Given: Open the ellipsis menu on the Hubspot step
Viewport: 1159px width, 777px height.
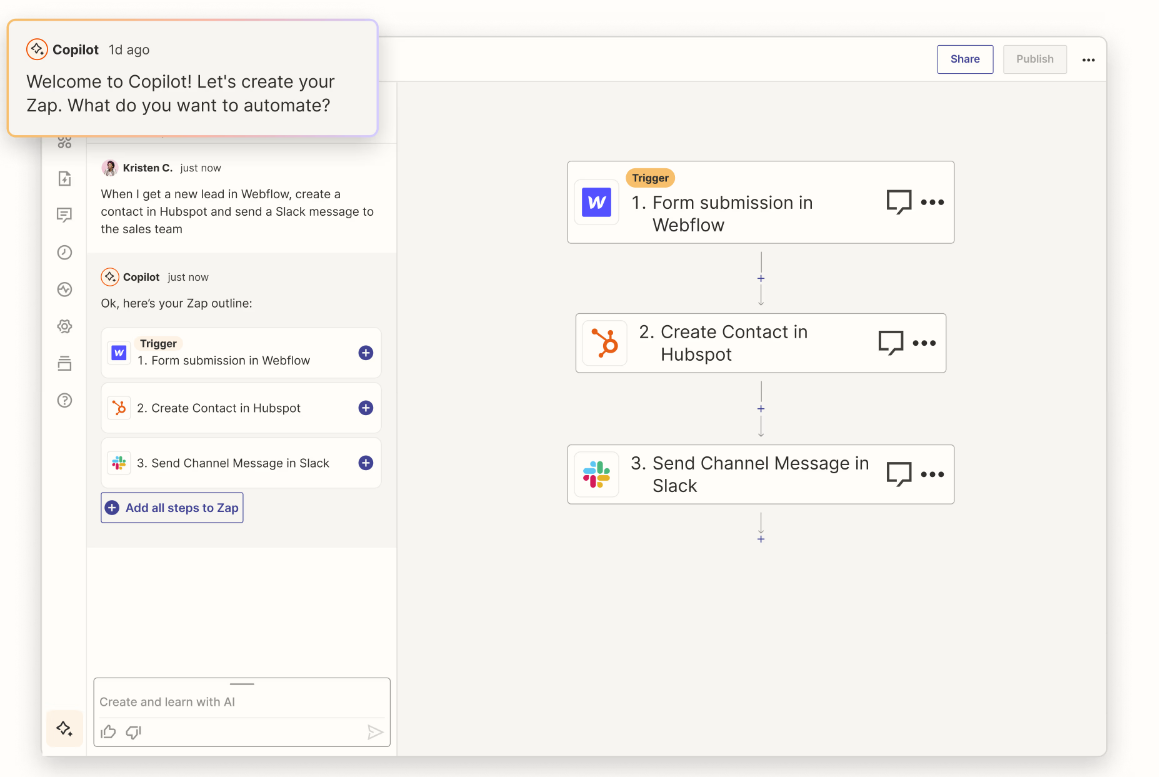Looking at the screenshot, I should coord(924,342).
